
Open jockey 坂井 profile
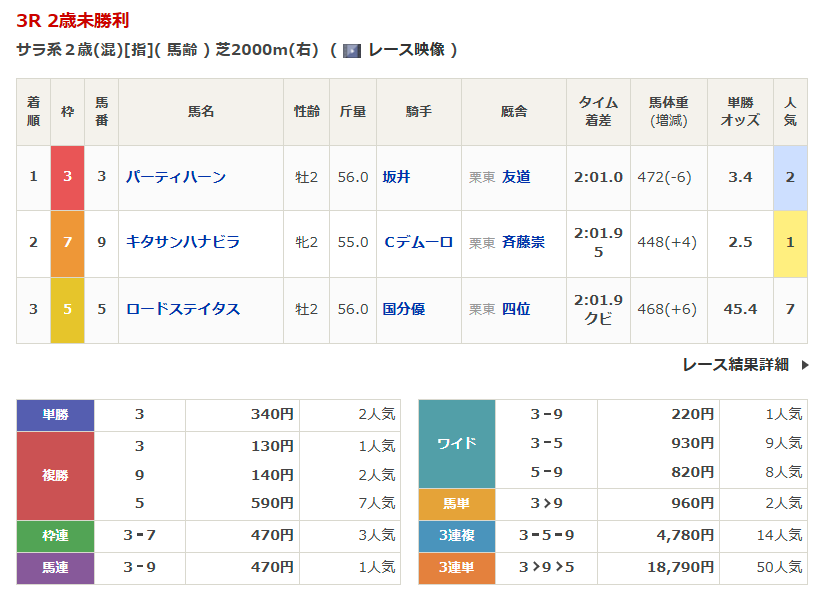click(x=396, y=177)
